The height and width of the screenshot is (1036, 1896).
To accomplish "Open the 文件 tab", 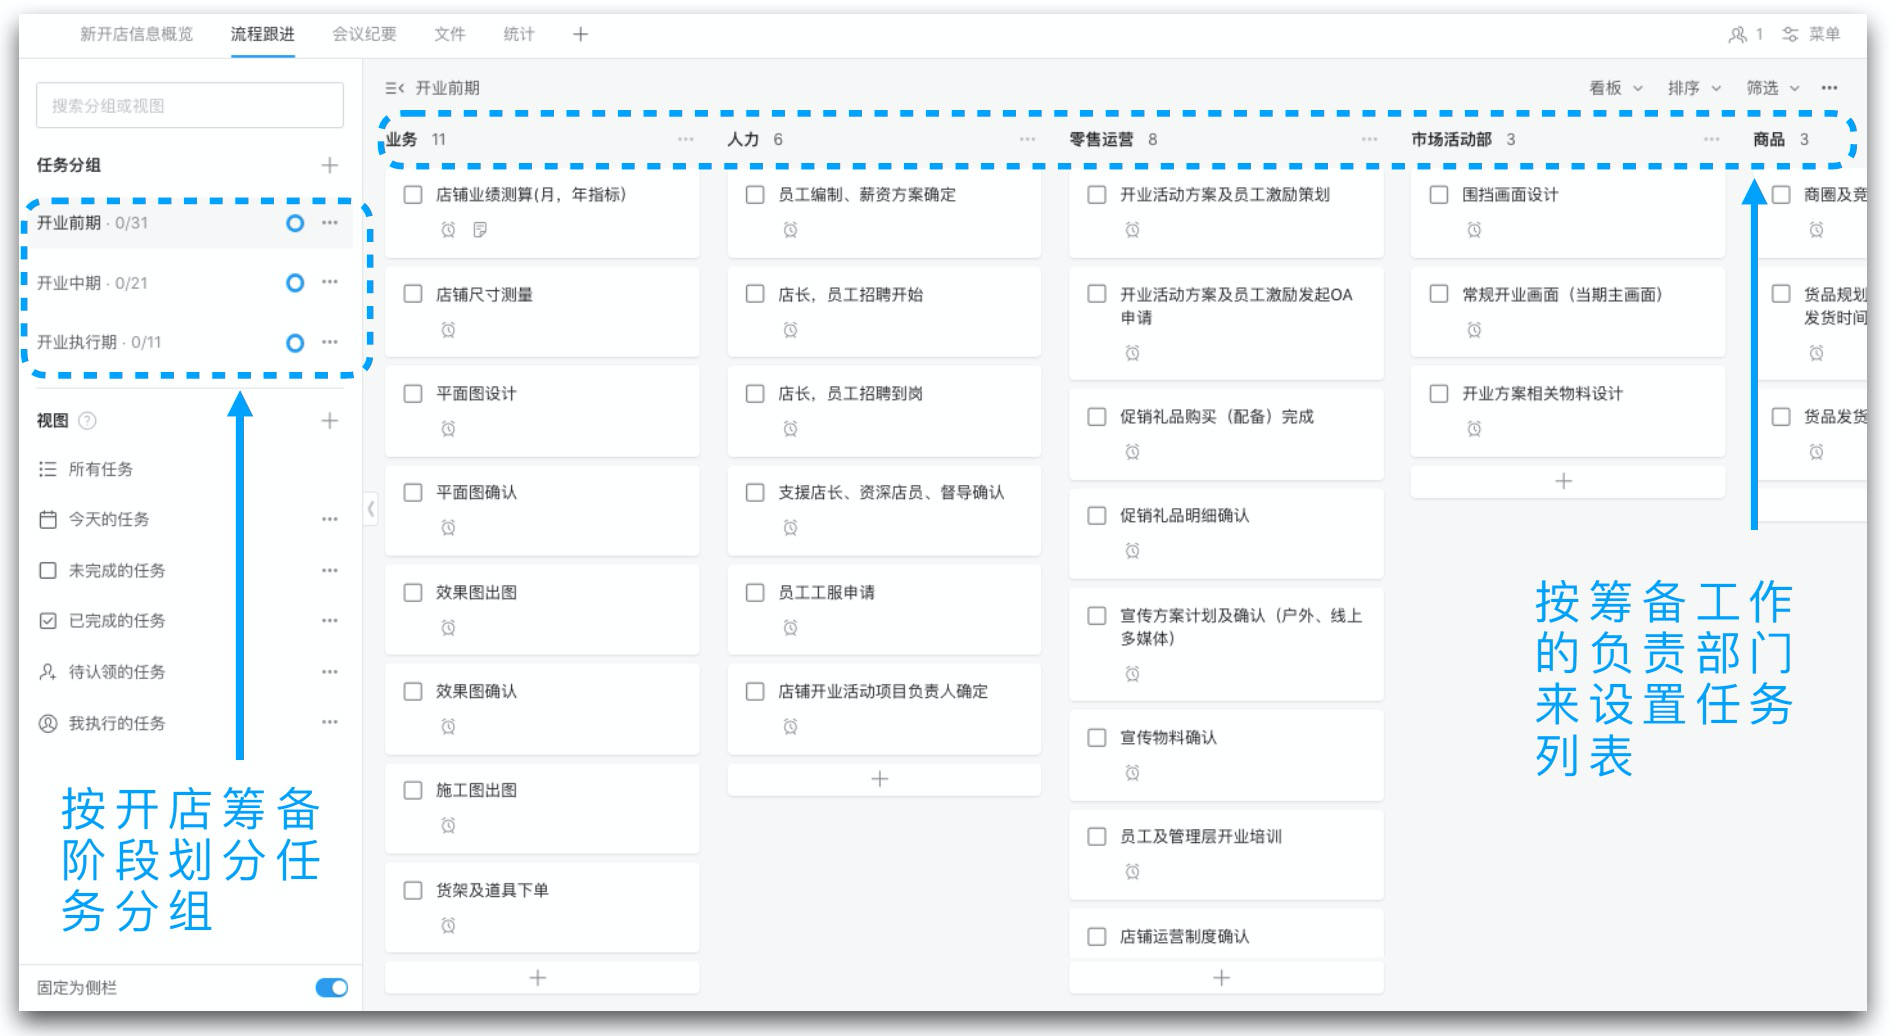I will [450, 34].
